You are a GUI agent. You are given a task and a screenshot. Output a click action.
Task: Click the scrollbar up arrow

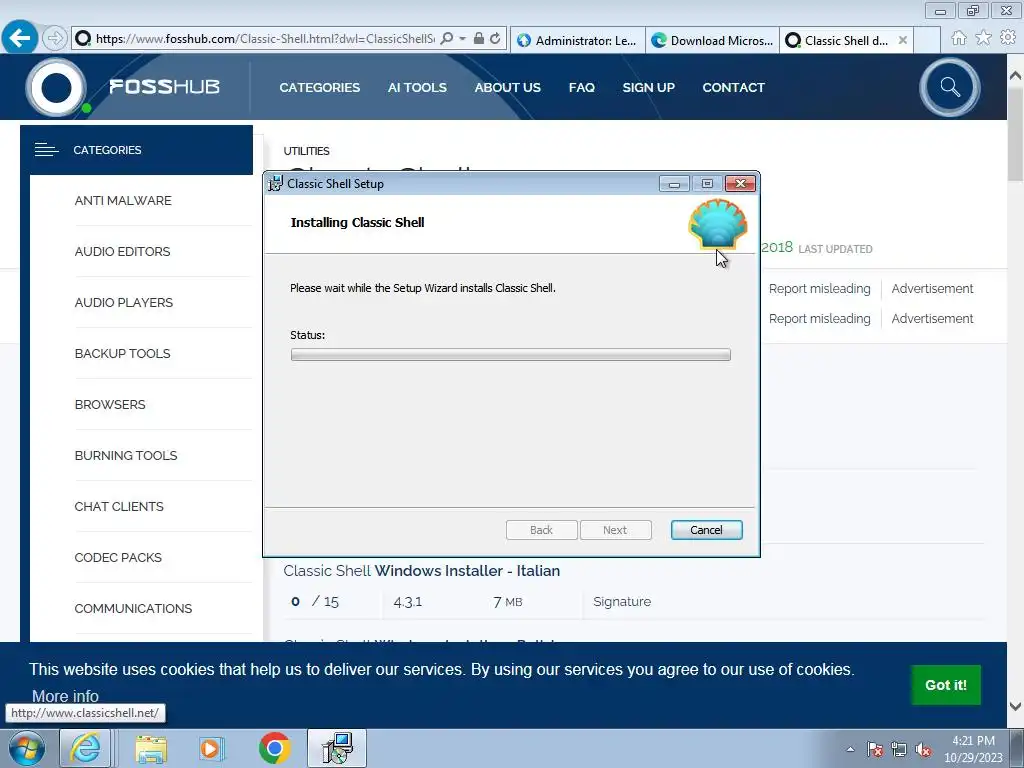[1016, 76]
